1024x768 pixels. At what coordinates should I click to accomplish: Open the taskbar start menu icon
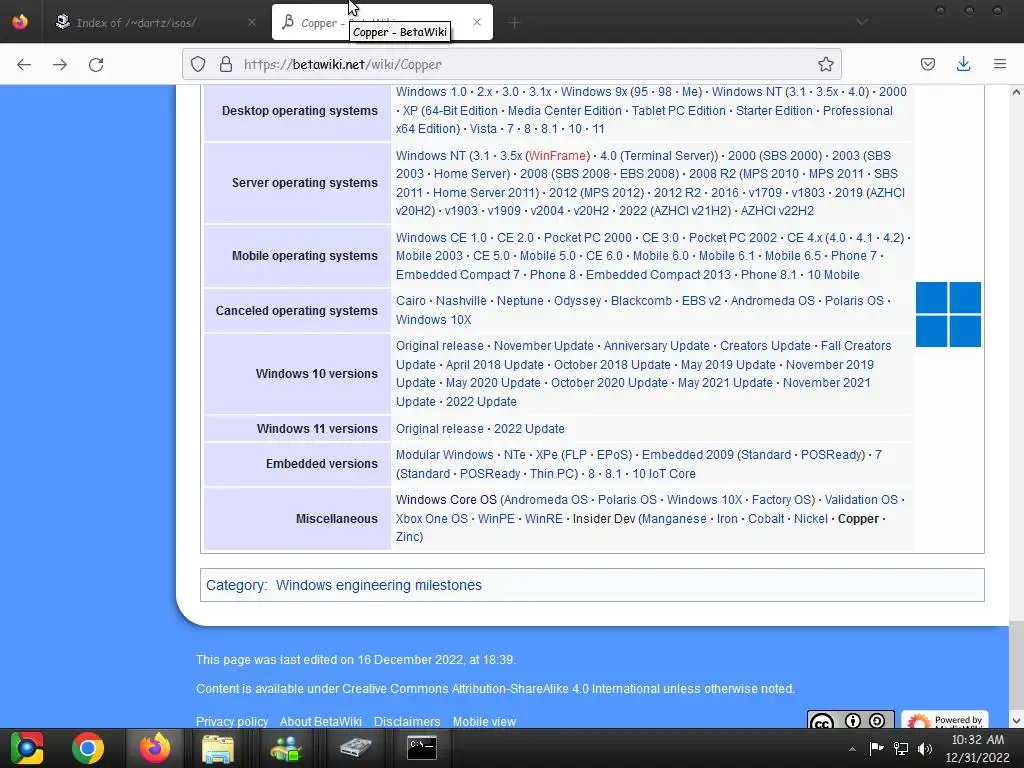click(27, 748)
